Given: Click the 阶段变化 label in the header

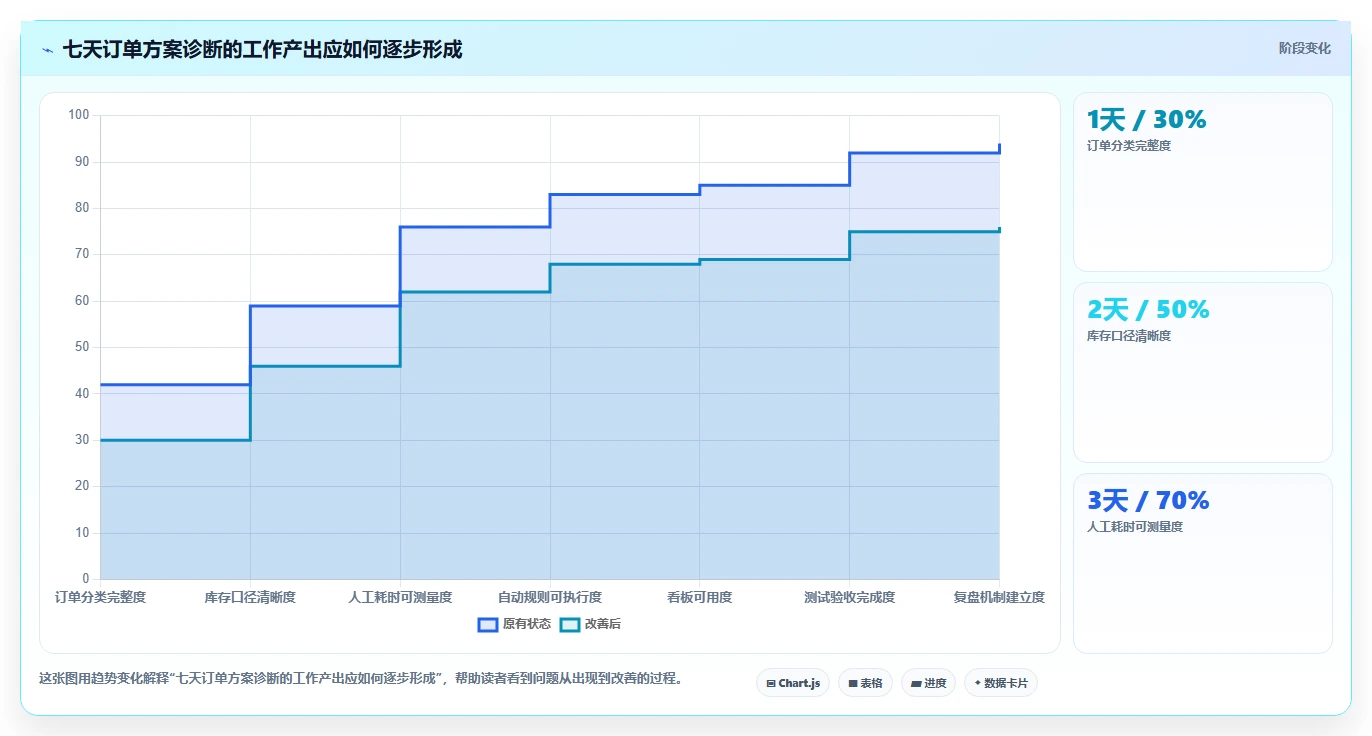Looking at the screenshot, I should pyautogui.click(x=1305, y=48).
